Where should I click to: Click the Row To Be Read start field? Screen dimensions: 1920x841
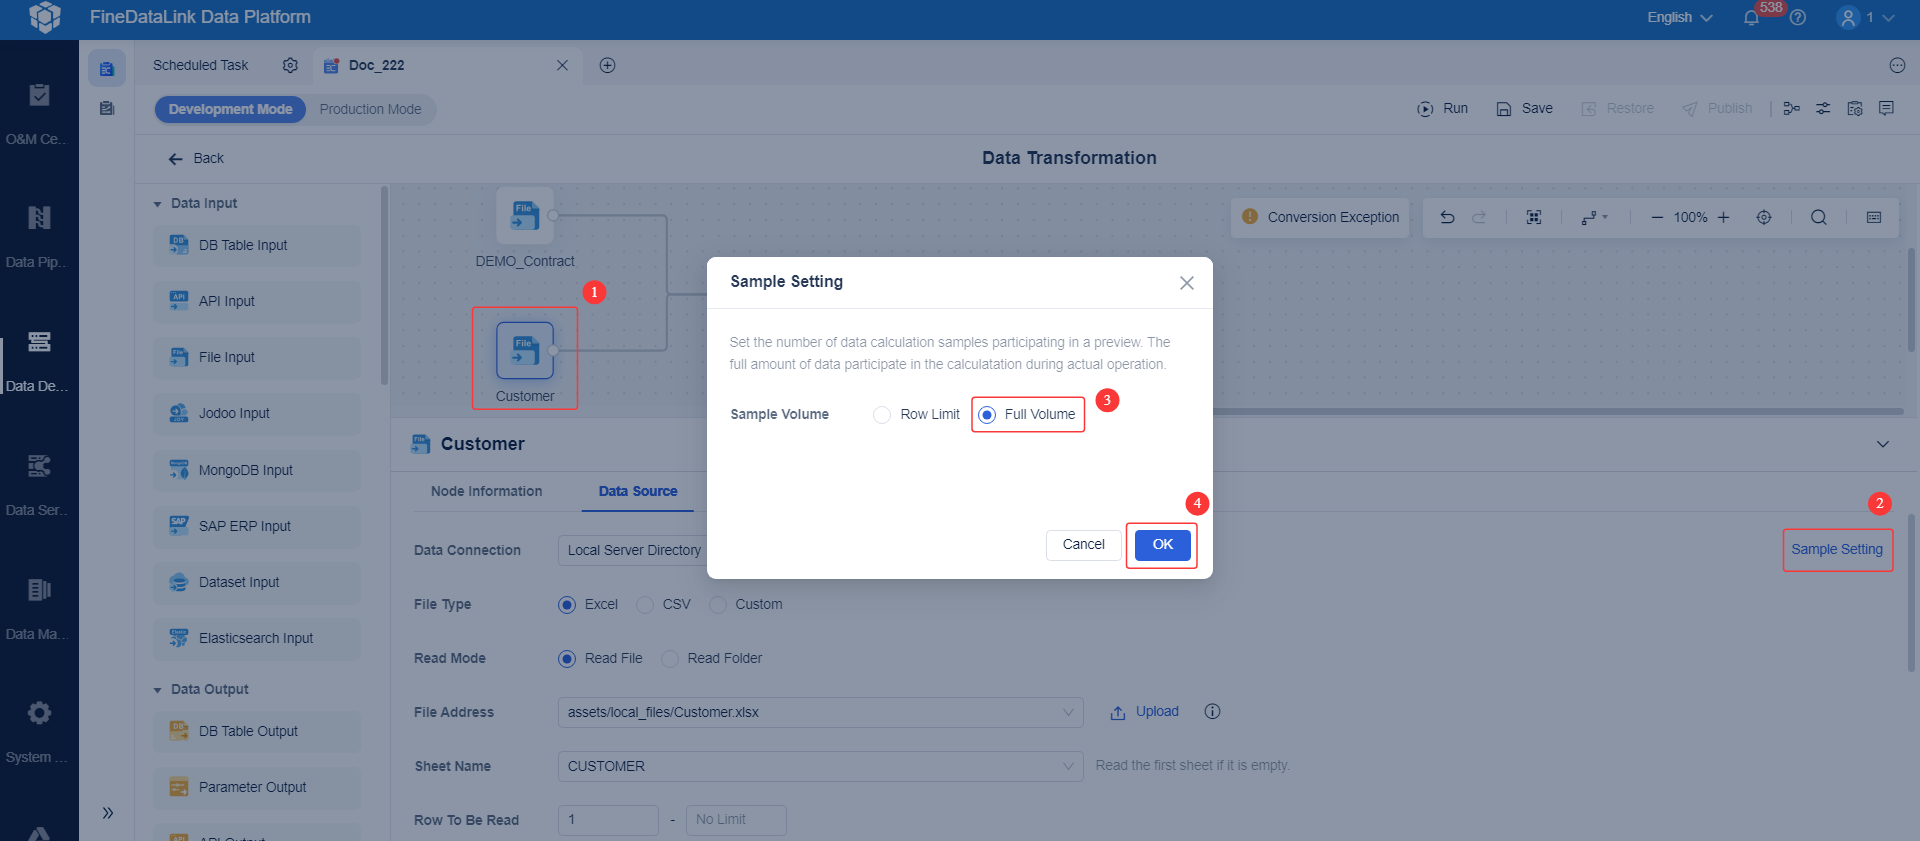coord(608,820)
